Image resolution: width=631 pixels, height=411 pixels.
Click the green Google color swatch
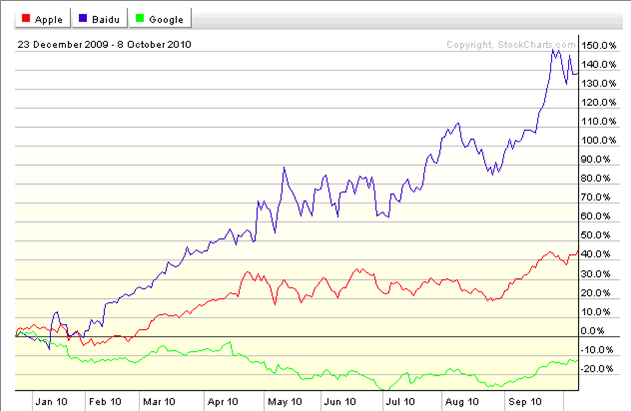click(x=140, y=19)
